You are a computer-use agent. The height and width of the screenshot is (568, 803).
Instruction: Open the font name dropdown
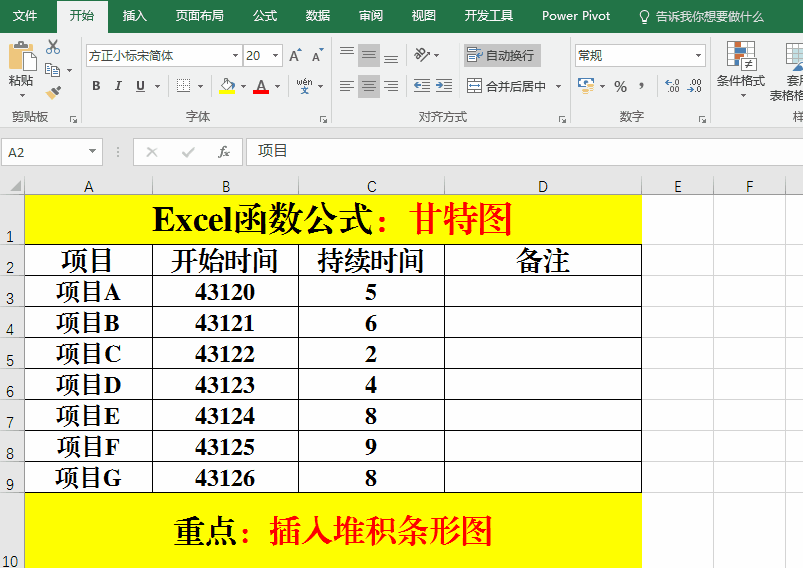tap(235, 56)
